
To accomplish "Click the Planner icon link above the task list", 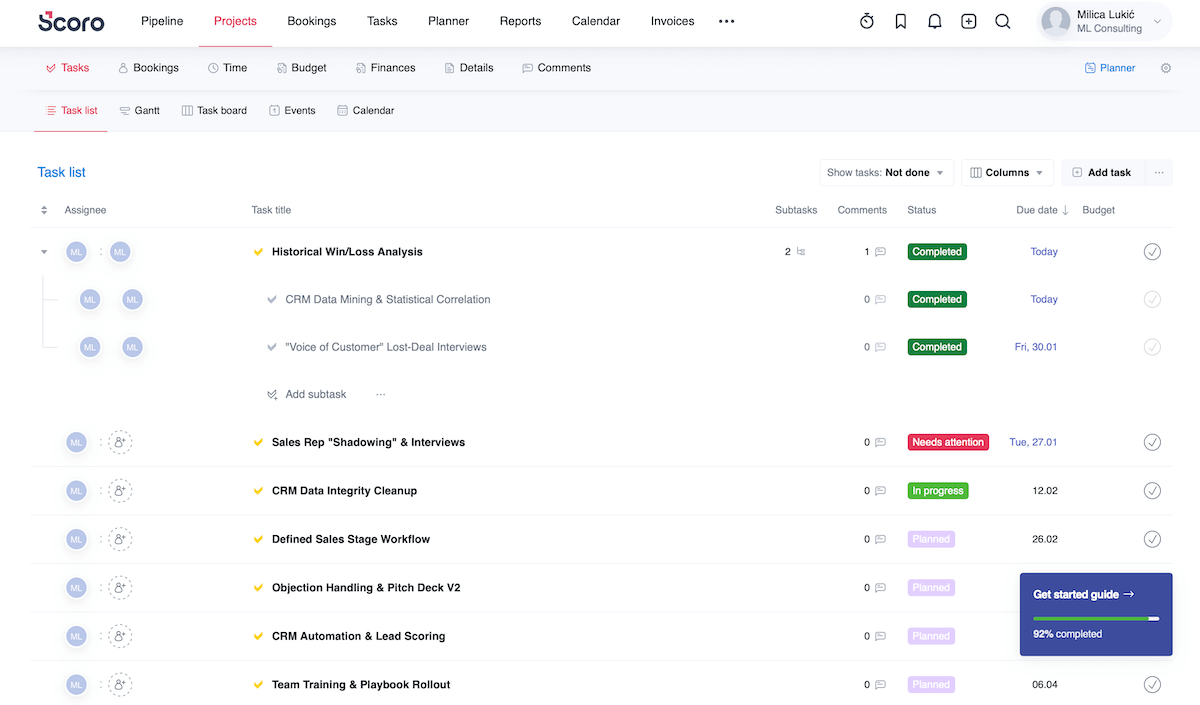I will 1110,67.
